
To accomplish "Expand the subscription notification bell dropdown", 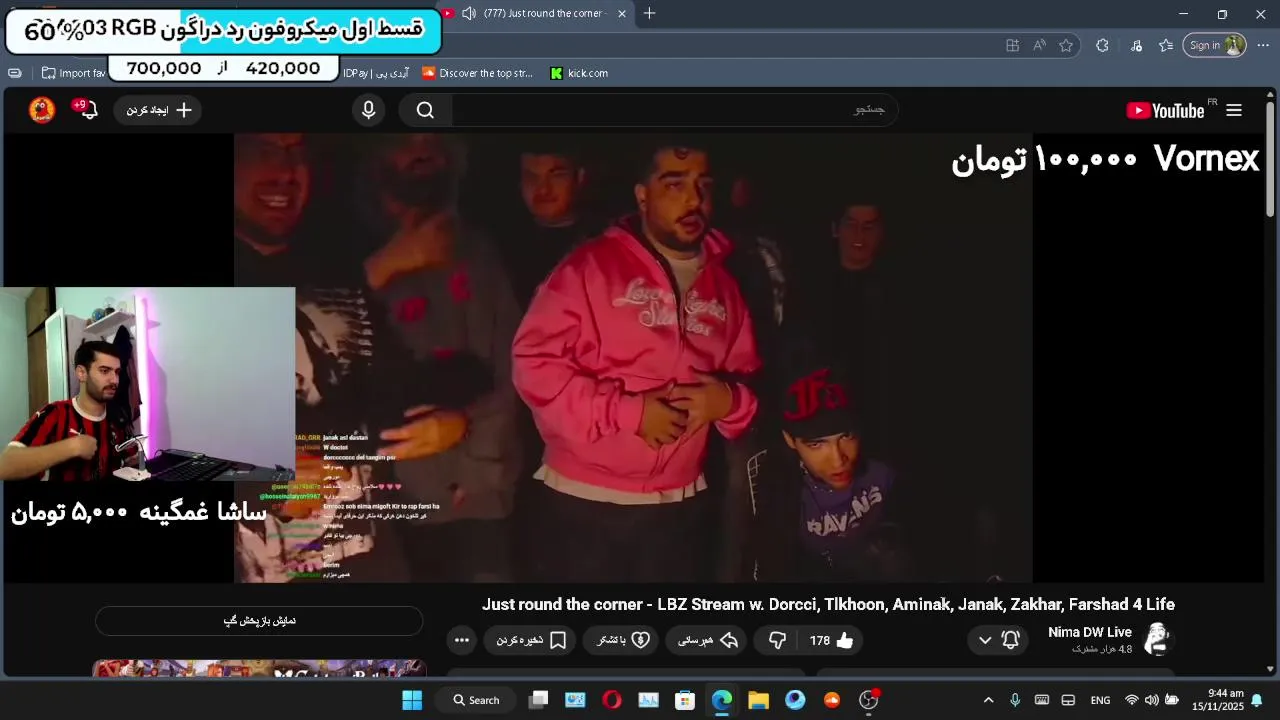I will point(998,640).
